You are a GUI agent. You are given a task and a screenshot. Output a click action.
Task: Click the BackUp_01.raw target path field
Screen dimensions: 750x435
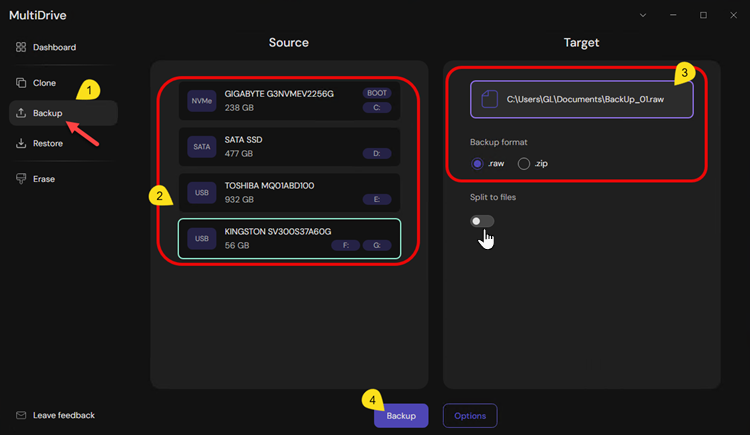tap(582, 99)
